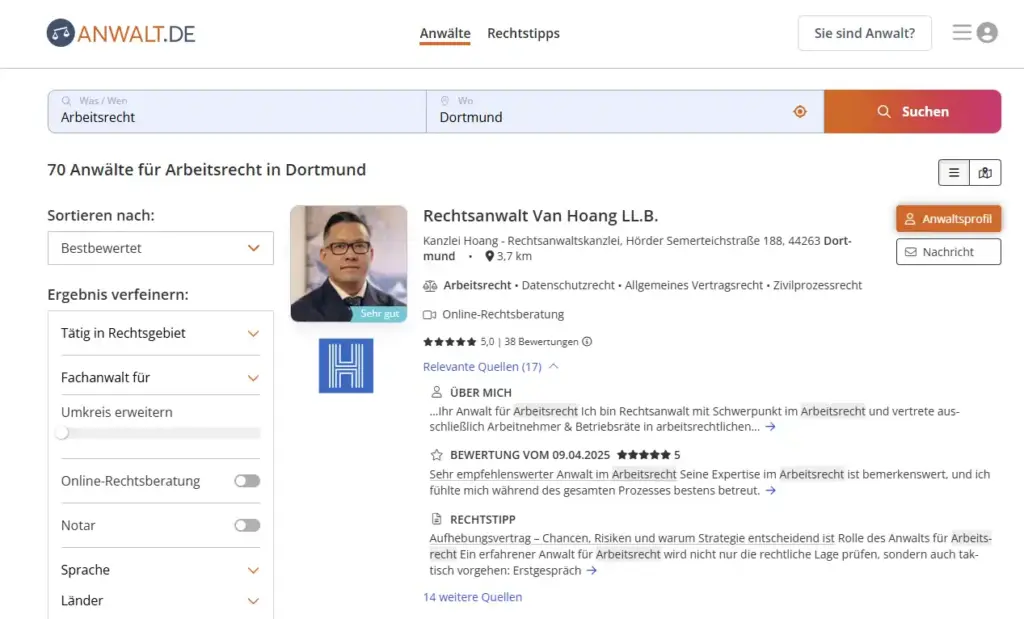Click the 38 Bewertungen text
This screenshot has height=619, width=1024.
541,341
